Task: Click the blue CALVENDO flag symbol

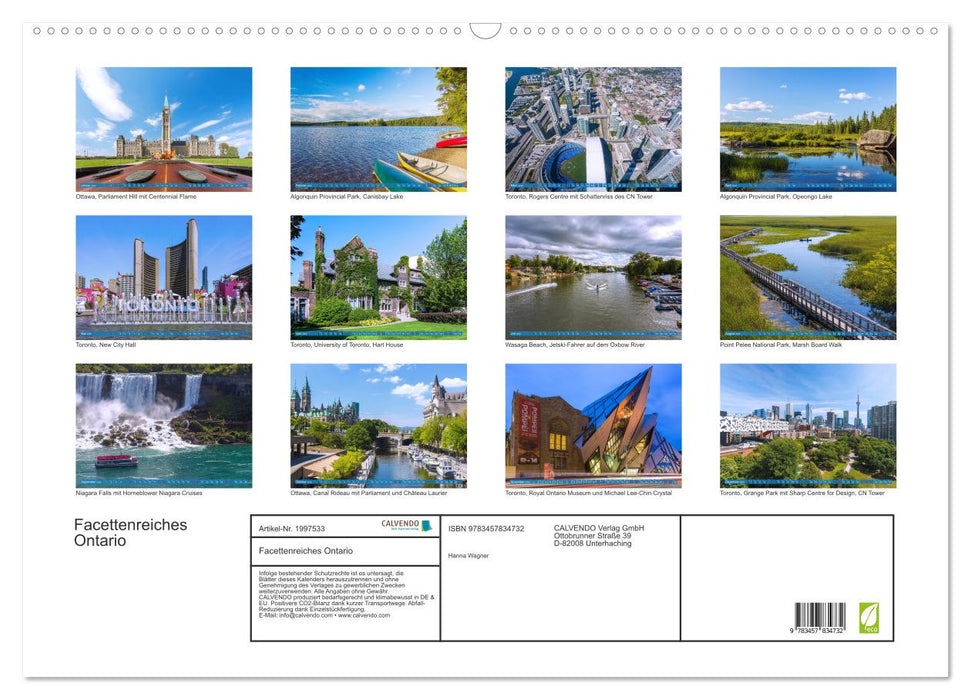Action: coord(426,525)
